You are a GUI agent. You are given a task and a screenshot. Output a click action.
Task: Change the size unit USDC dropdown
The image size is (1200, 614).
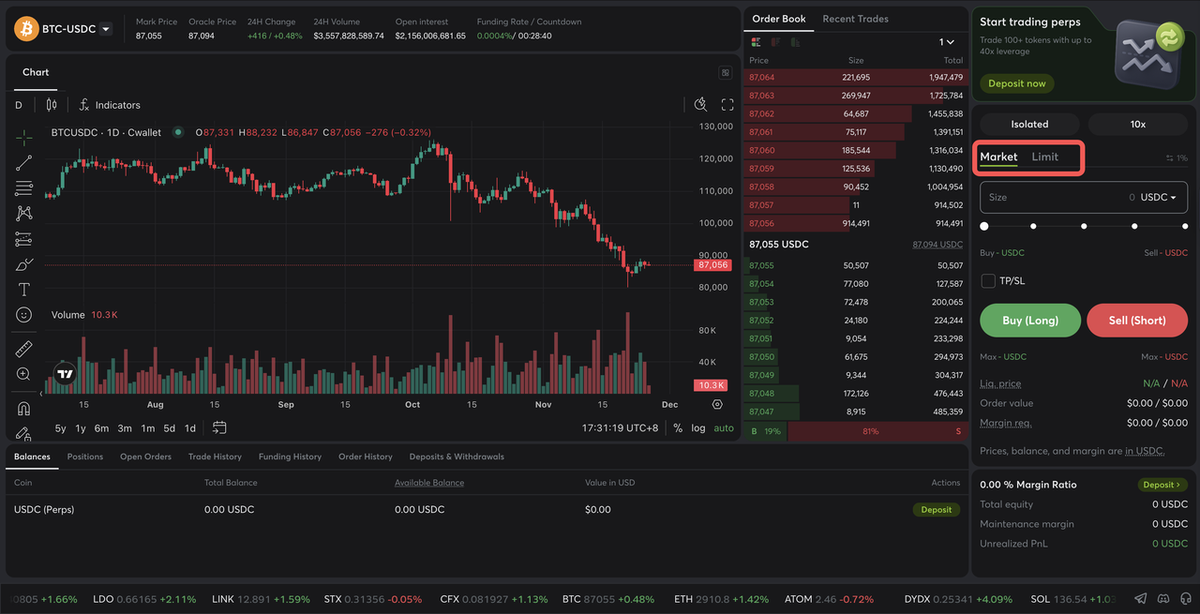point(1158,197)
